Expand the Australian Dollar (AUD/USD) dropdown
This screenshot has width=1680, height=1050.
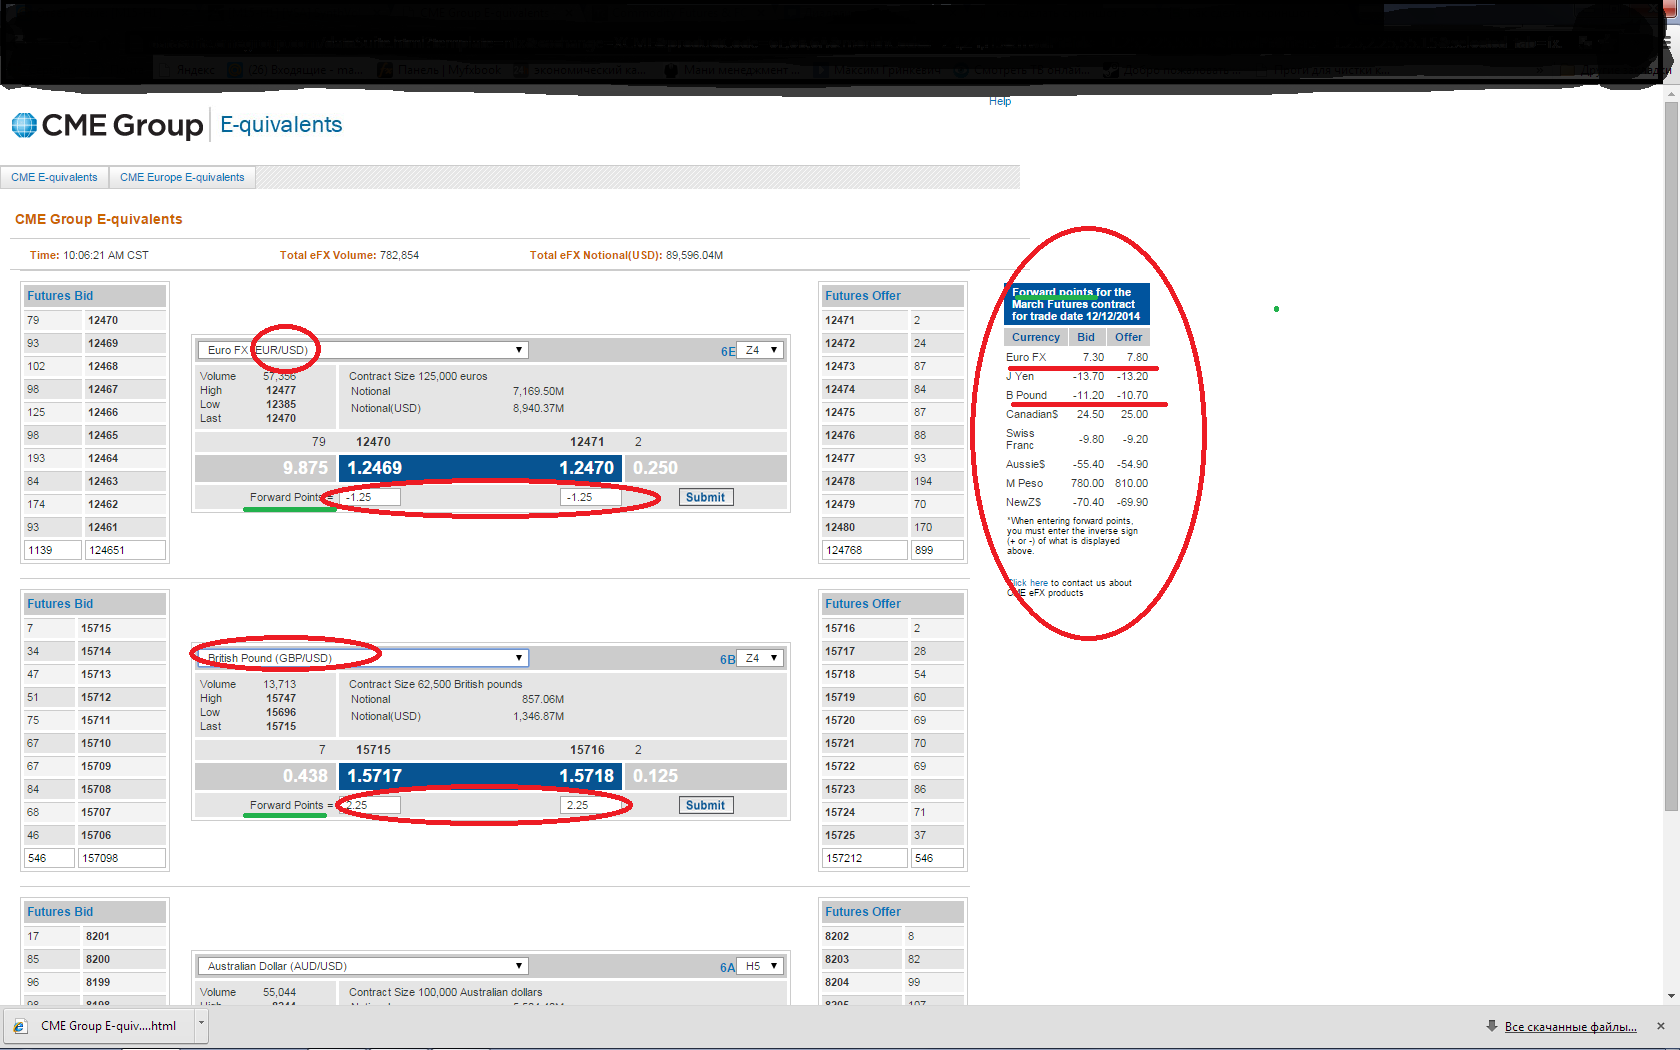coord(363,966)
